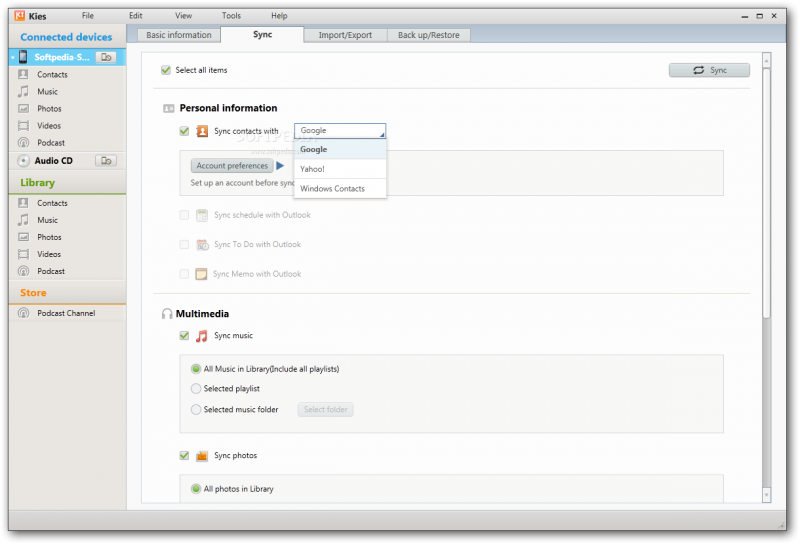Screen dimensions: 800x544
Task: Click the scrollbar up arrow
Action: click(x=766, y=61)
